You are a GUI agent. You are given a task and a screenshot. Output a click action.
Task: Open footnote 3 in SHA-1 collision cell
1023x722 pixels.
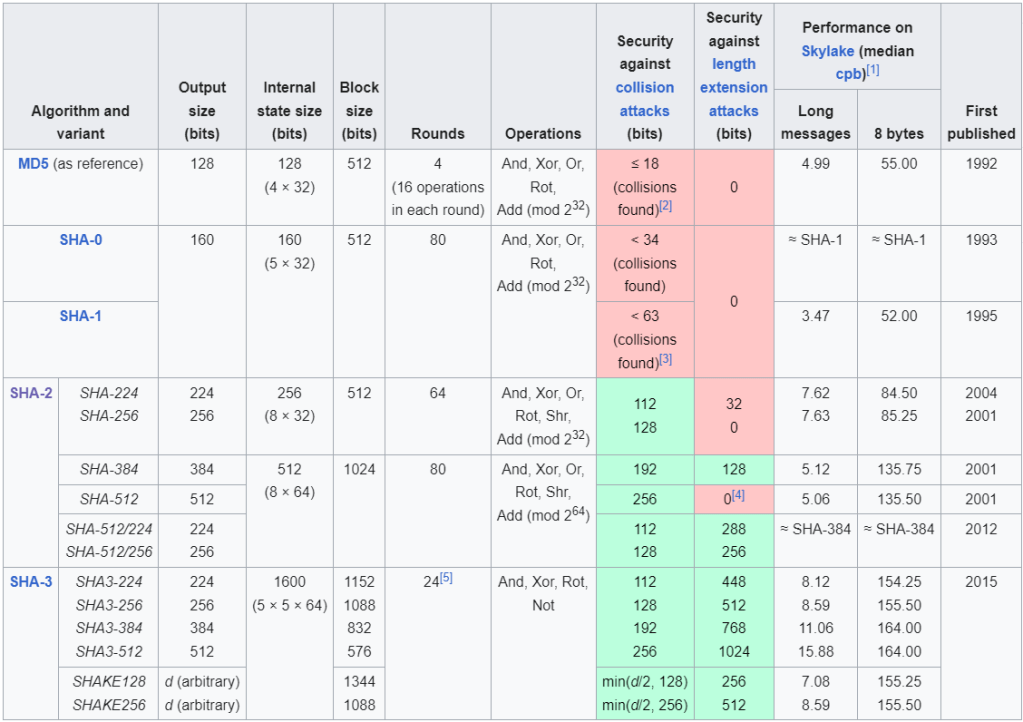tap(665, 358)
